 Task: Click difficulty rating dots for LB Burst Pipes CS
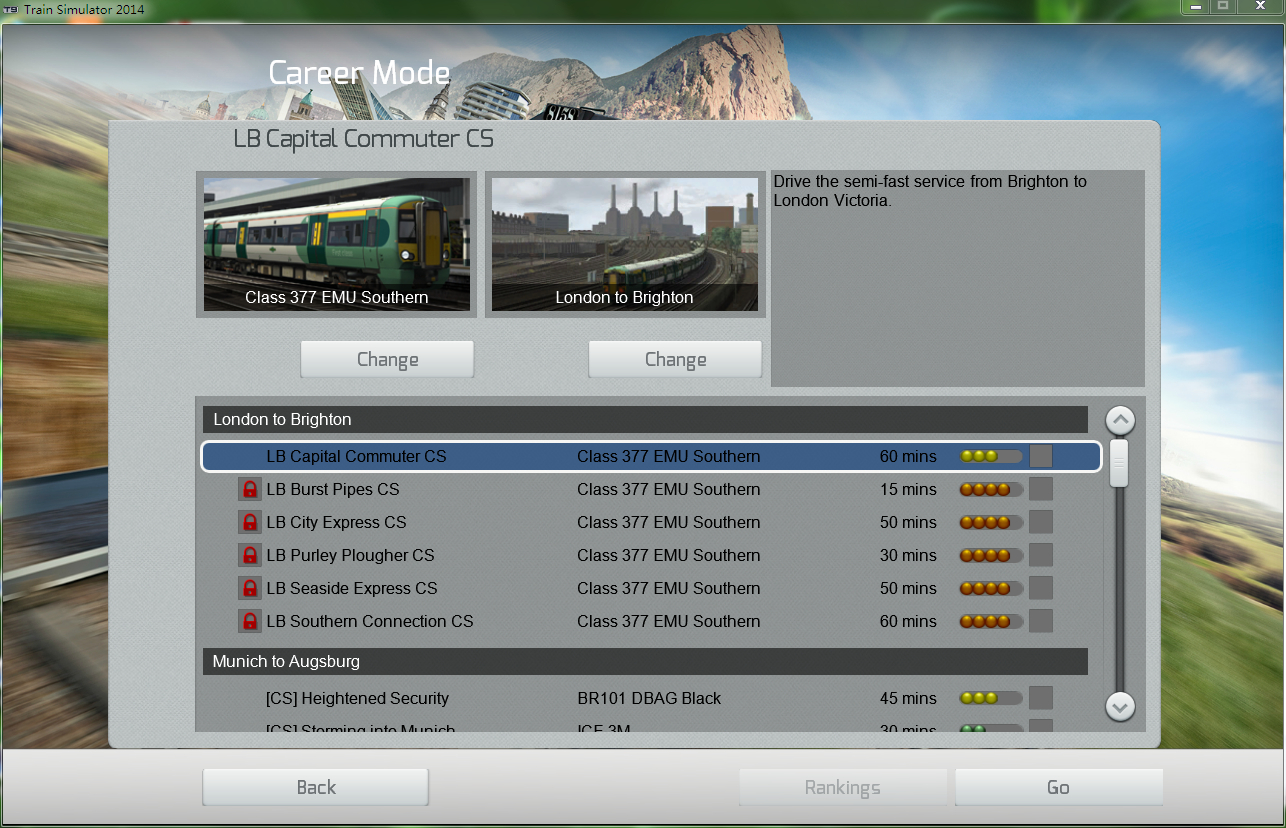click(x=991, y=489)
